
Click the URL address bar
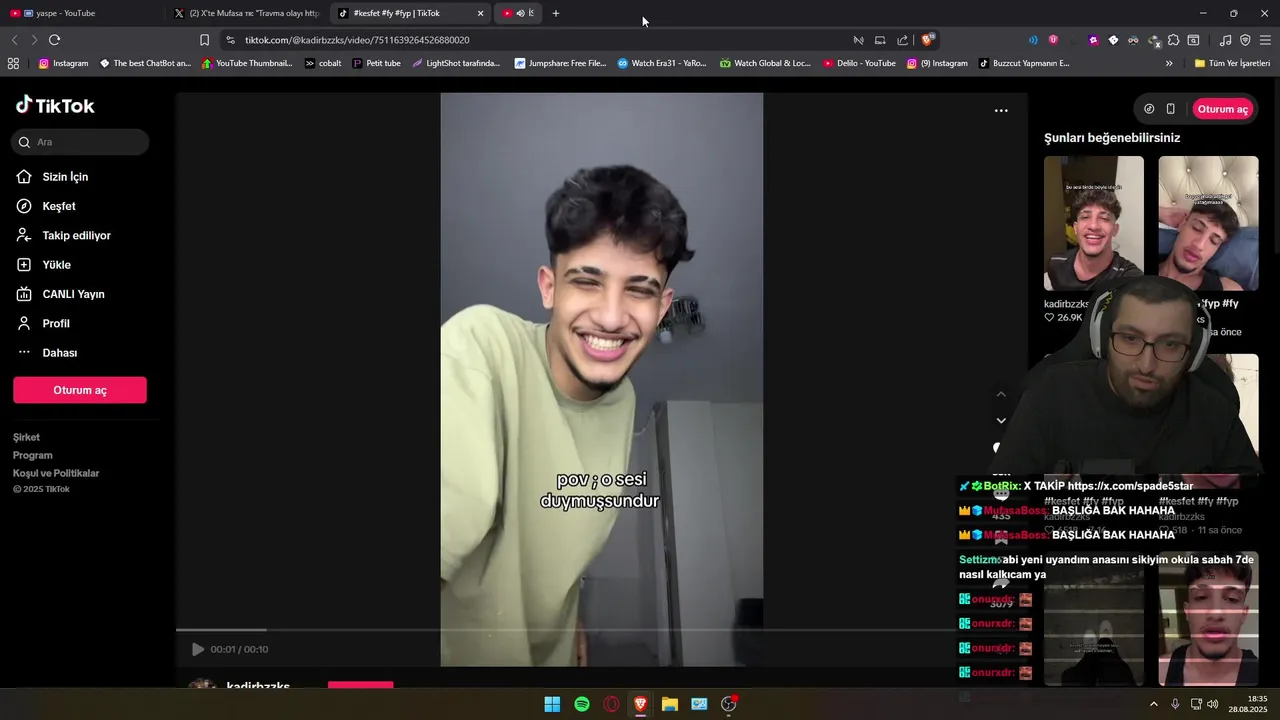(540, 40)
